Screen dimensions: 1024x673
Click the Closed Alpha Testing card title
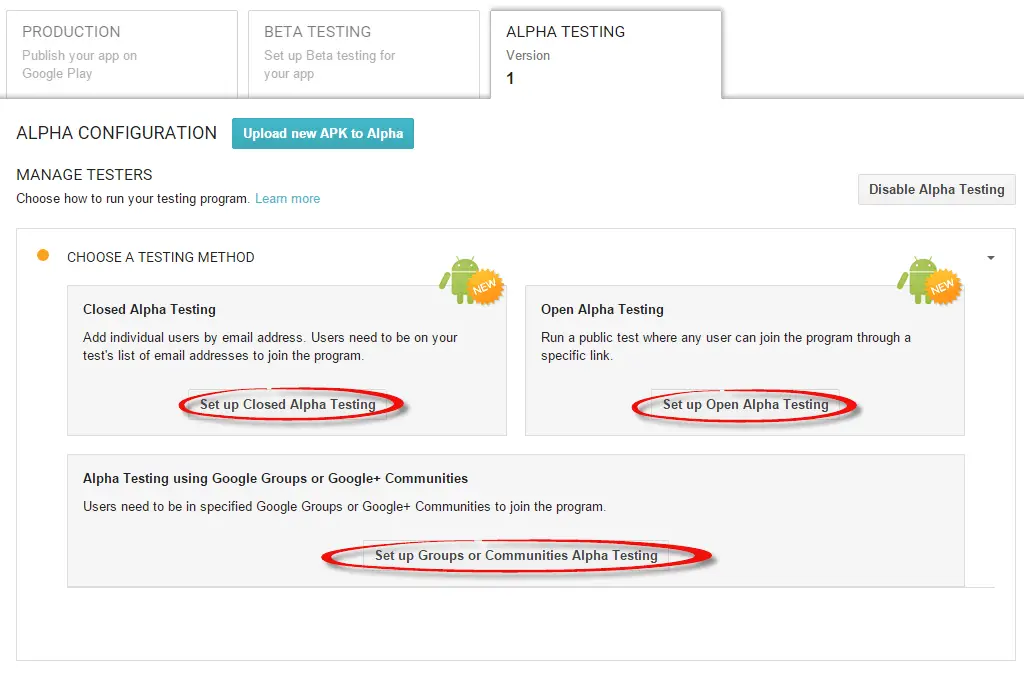click(x=149, y=310)
